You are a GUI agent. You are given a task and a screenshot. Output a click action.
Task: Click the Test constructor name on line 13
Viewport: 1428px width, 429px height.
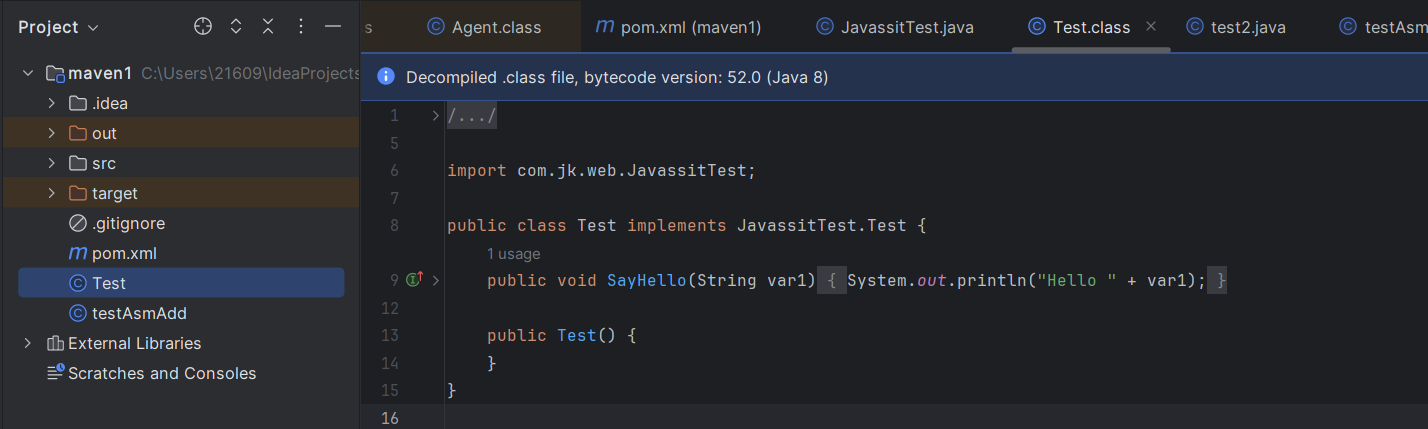[577, 336]
